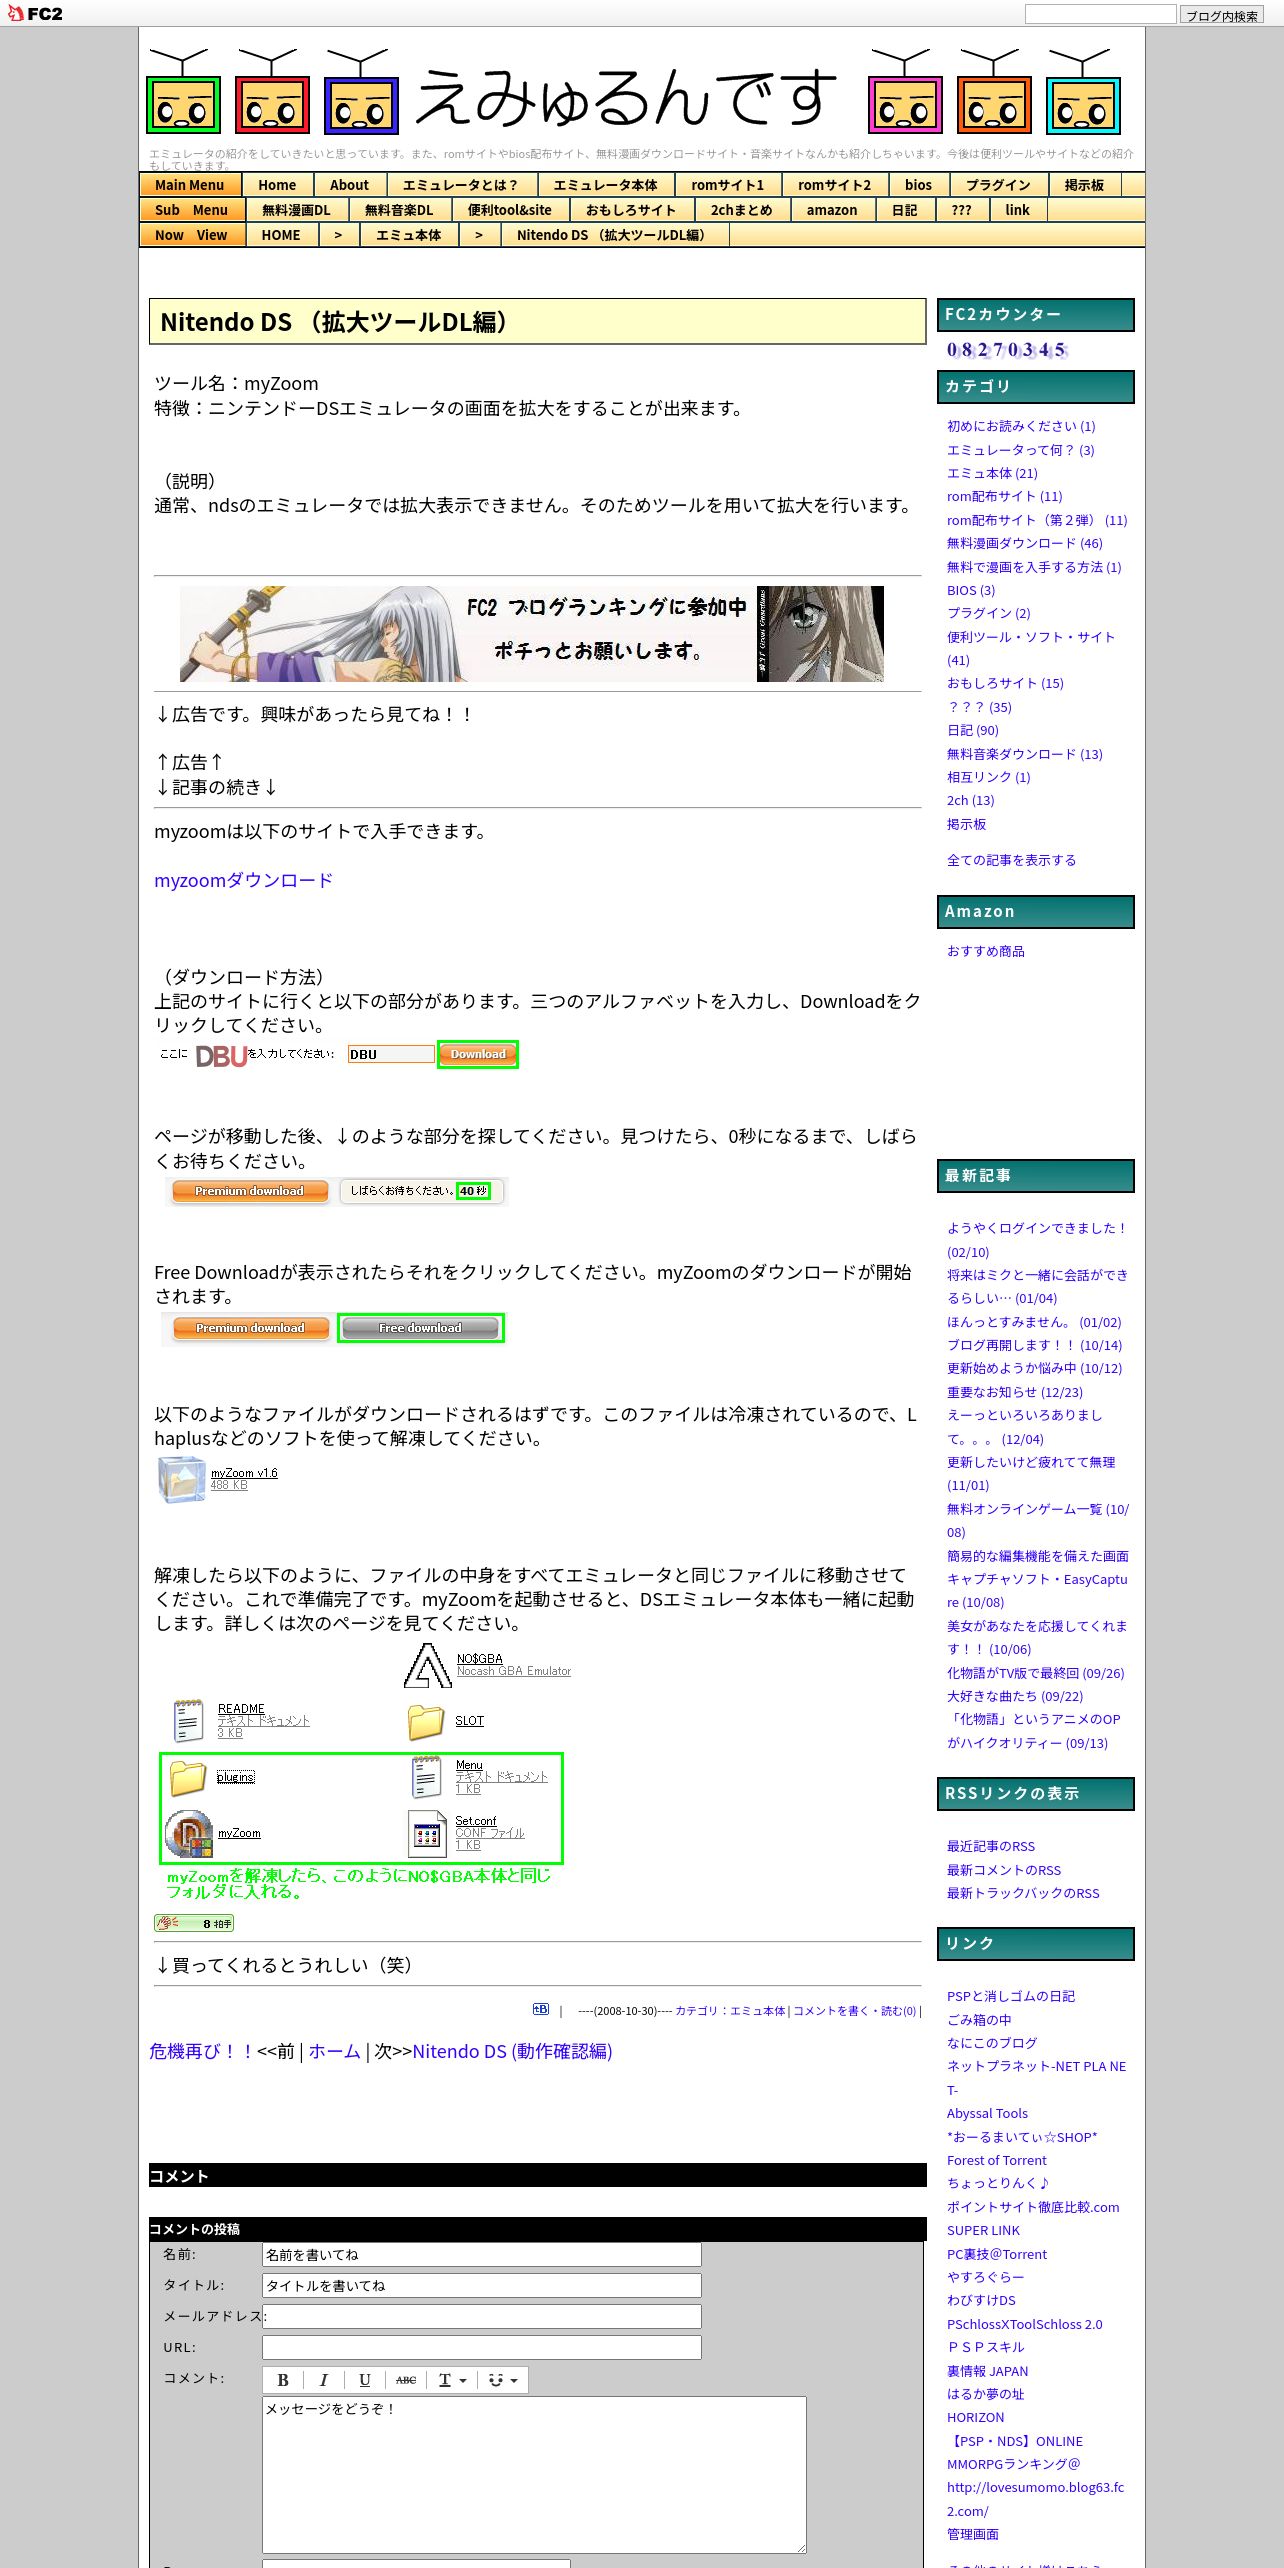Screen dimensions: 1284x2568
Task: Open 2chまとめ sub menu item
Action: [x=742, y=210]
